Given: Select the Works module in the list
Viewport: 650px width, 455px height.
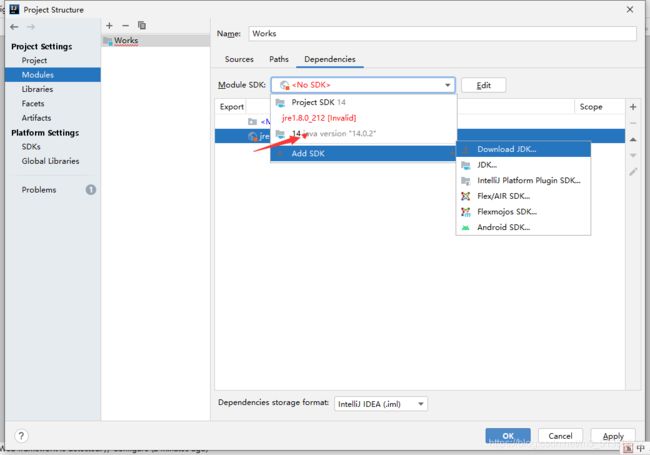Looking at the screenshot, I should (155, 41).
